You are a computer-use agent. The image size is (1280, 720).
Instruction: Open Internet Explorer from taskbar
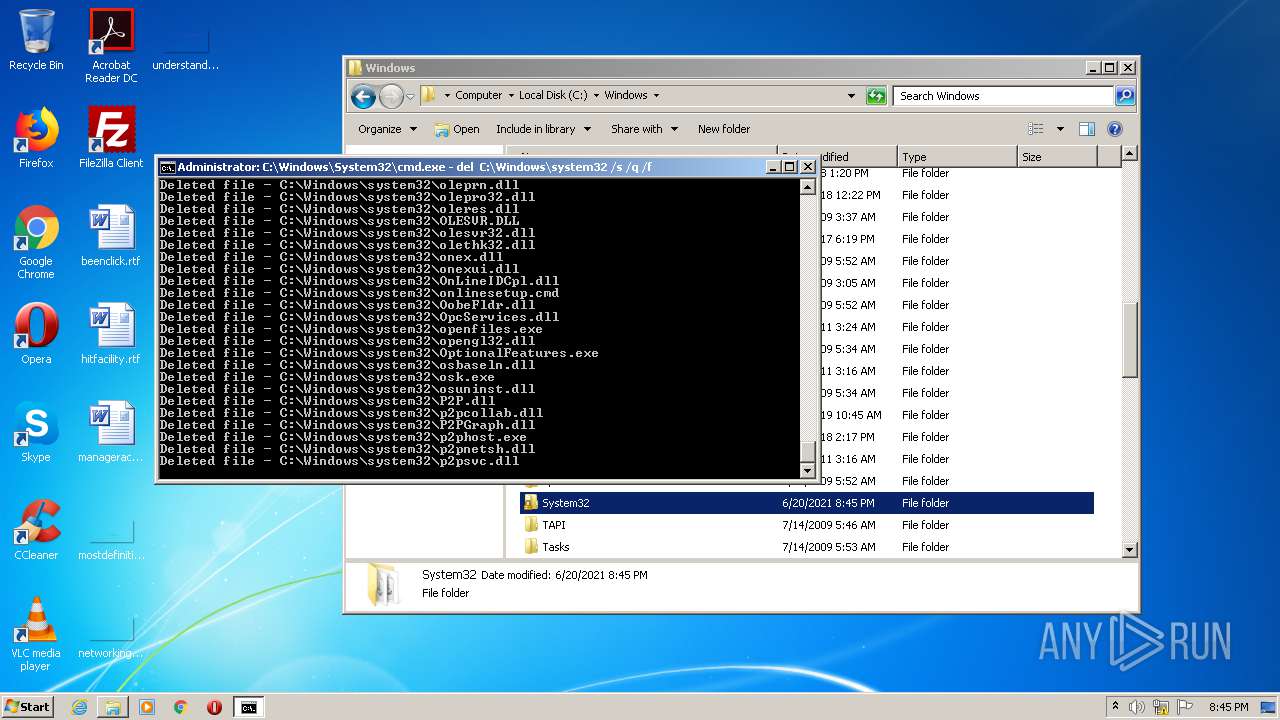tap(79, 707)
